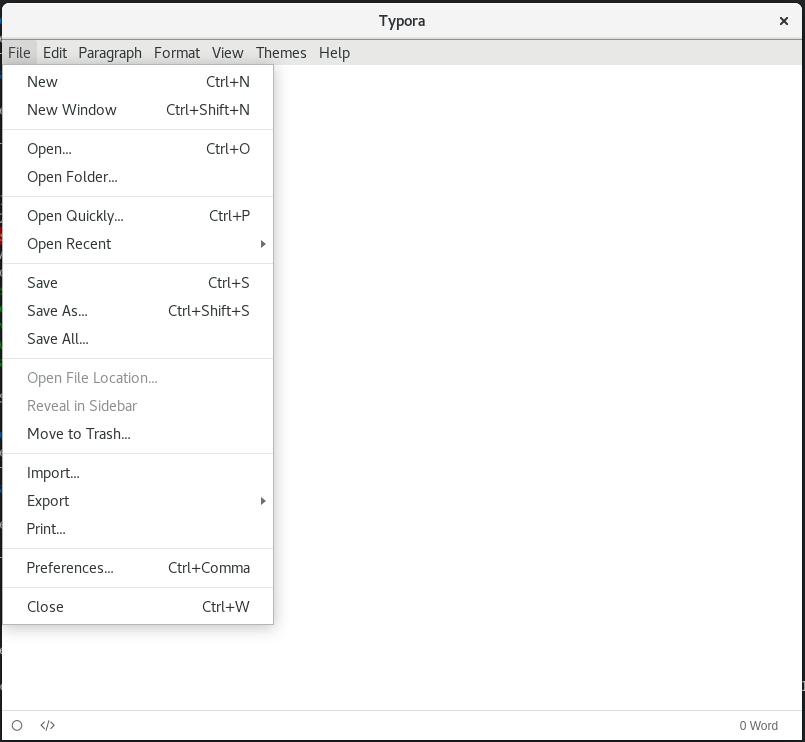
Task: Expand the Export submenu arrow
Action: (x=263, y=501)
